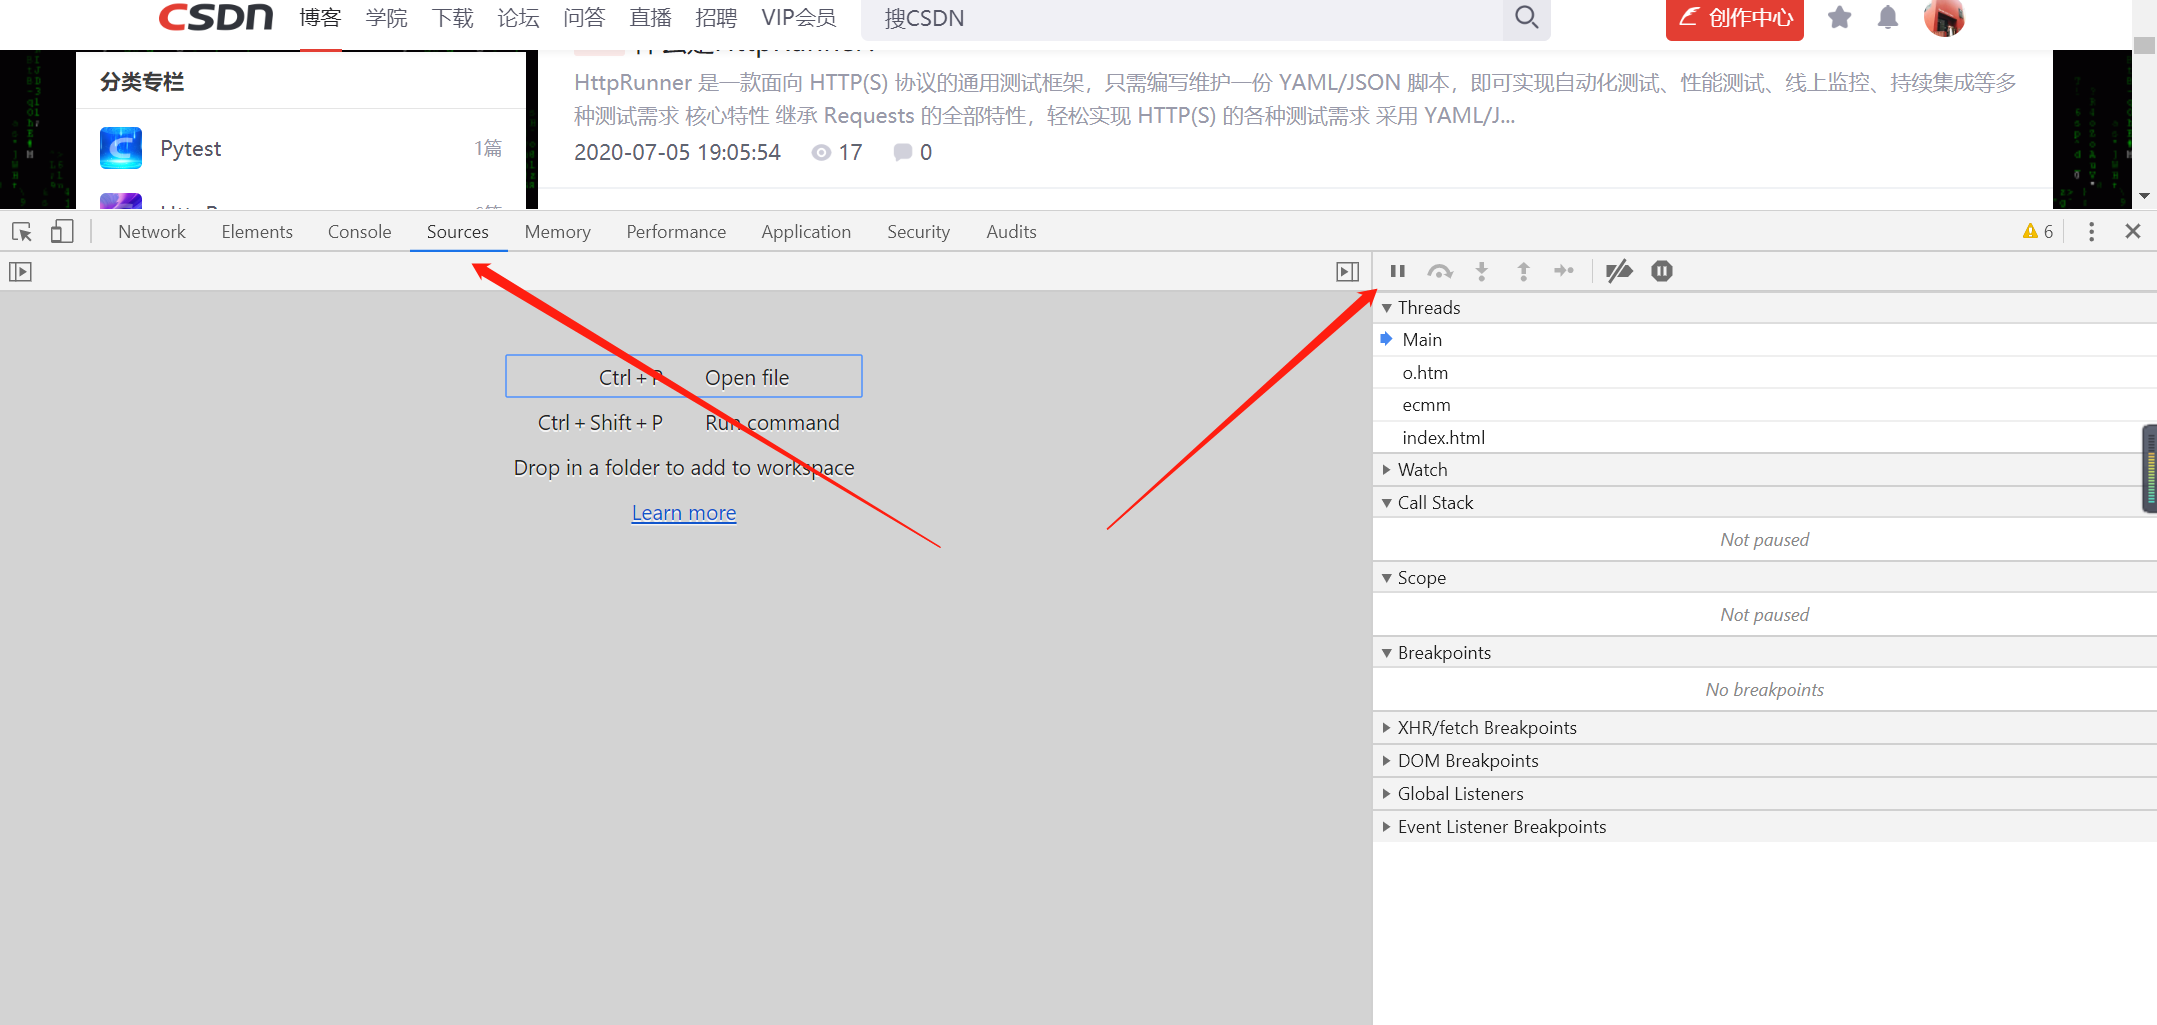Expand the Global Listeners section
Viewport: 2157px width, 1025px height.
[x=1387, y=794]
